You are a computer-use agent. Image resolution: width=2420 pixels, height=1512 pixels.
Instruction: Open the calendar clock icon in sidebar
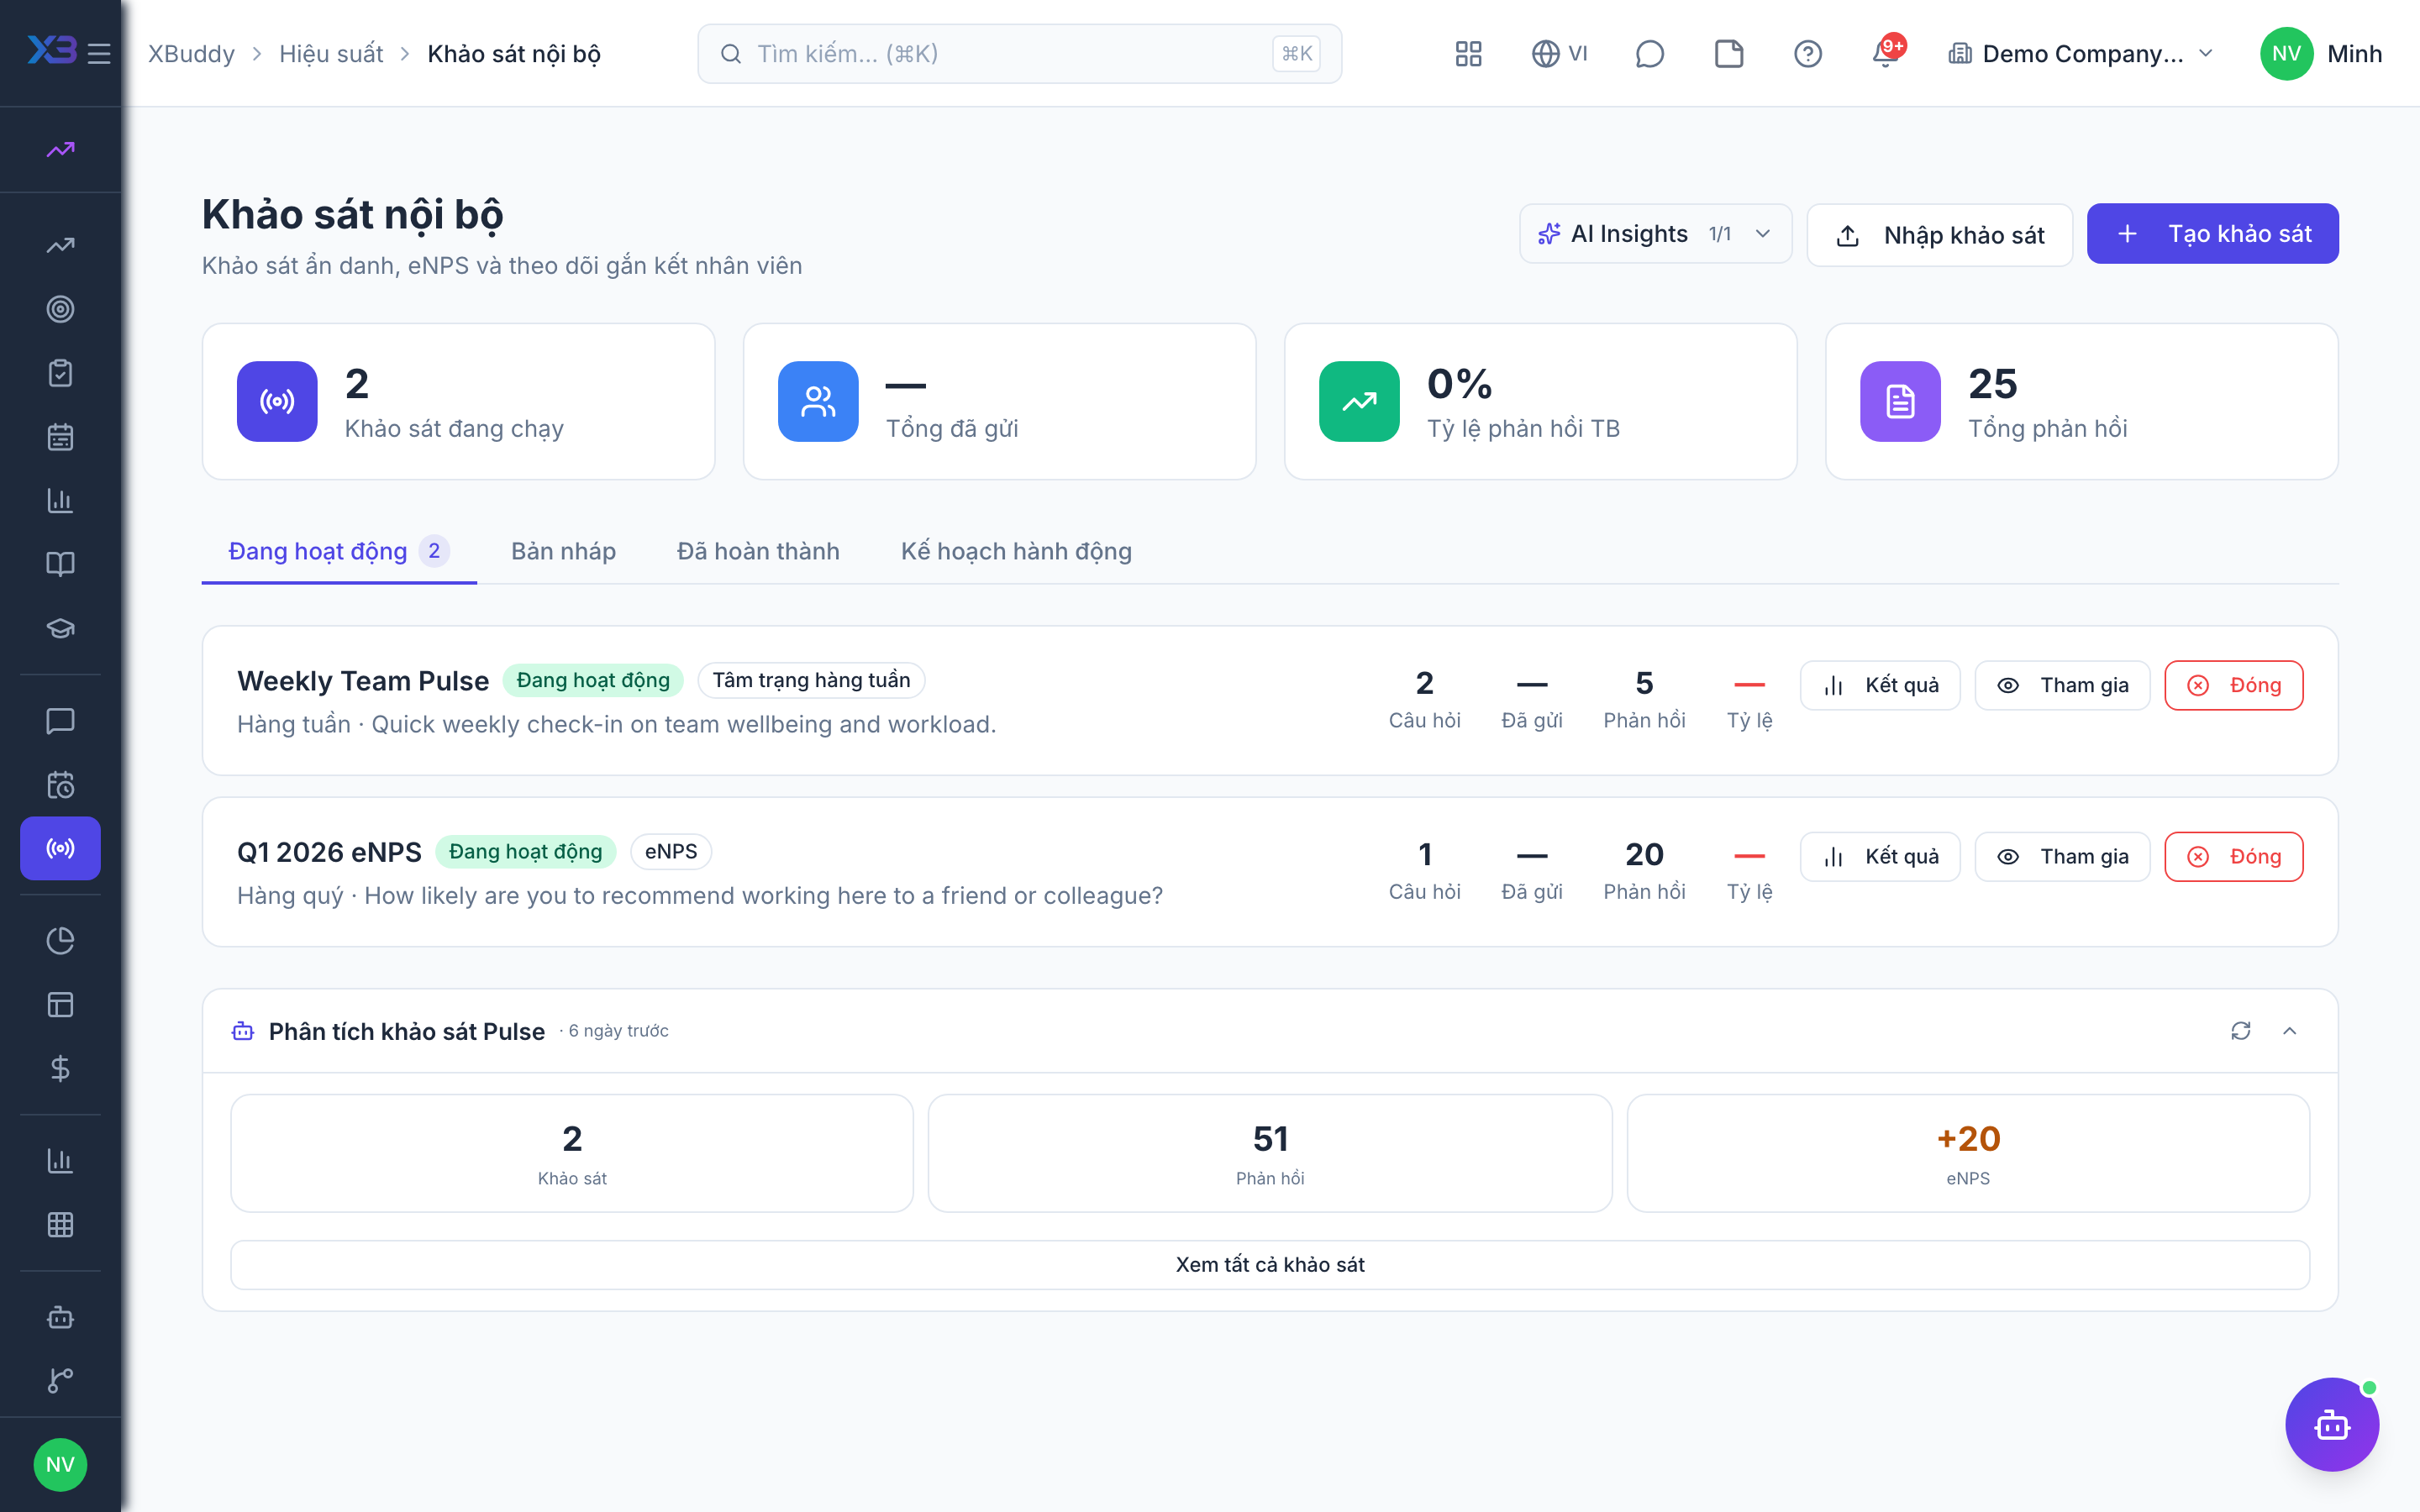click(60, 785)
